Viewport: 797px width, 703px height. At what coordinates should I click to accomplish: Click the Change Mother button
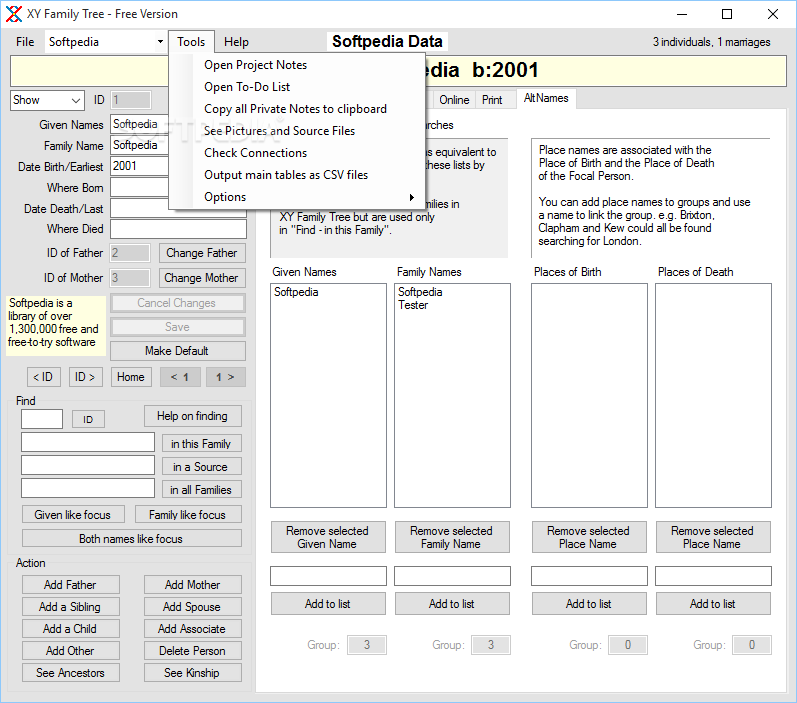[x=202, y=278]
